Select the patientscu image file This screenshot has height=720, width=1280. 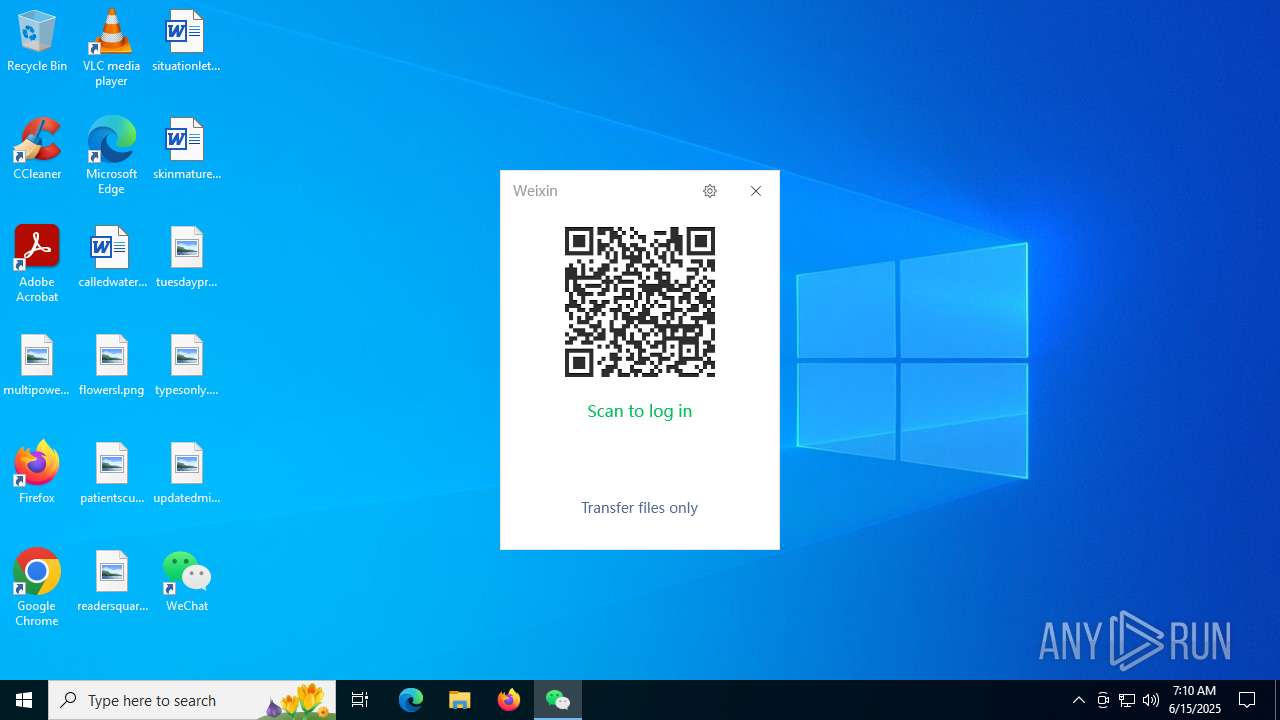tap(111, 473)
